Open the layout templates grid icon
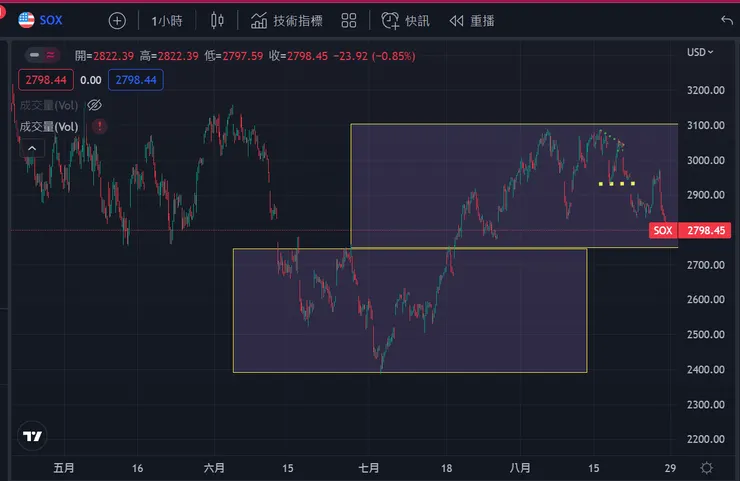The width and height of the screenshot is (740, 481). (349, 21)
